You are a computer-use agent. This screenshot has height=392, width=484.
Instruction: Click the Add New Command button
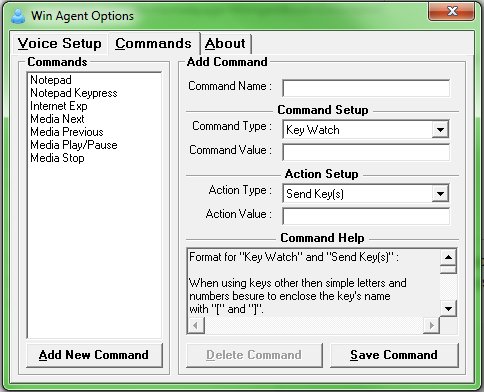point(94,355)
